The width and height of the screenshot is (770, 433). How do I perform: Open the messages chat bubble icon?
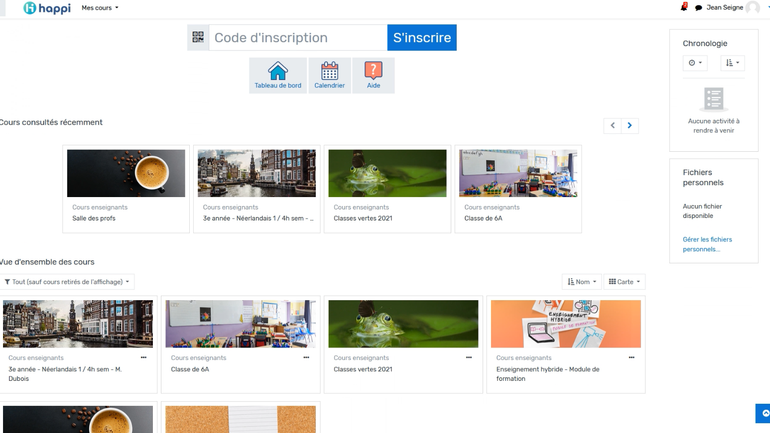tap(698, 8)
